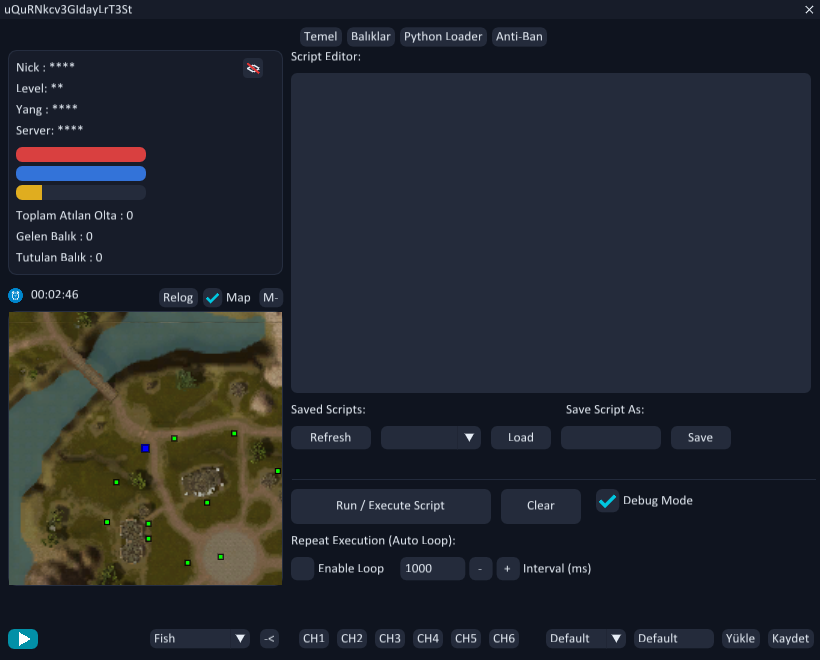This screenshot has width=820, height=660.
Task: Switch to the Temel tab
Action: 321,37
